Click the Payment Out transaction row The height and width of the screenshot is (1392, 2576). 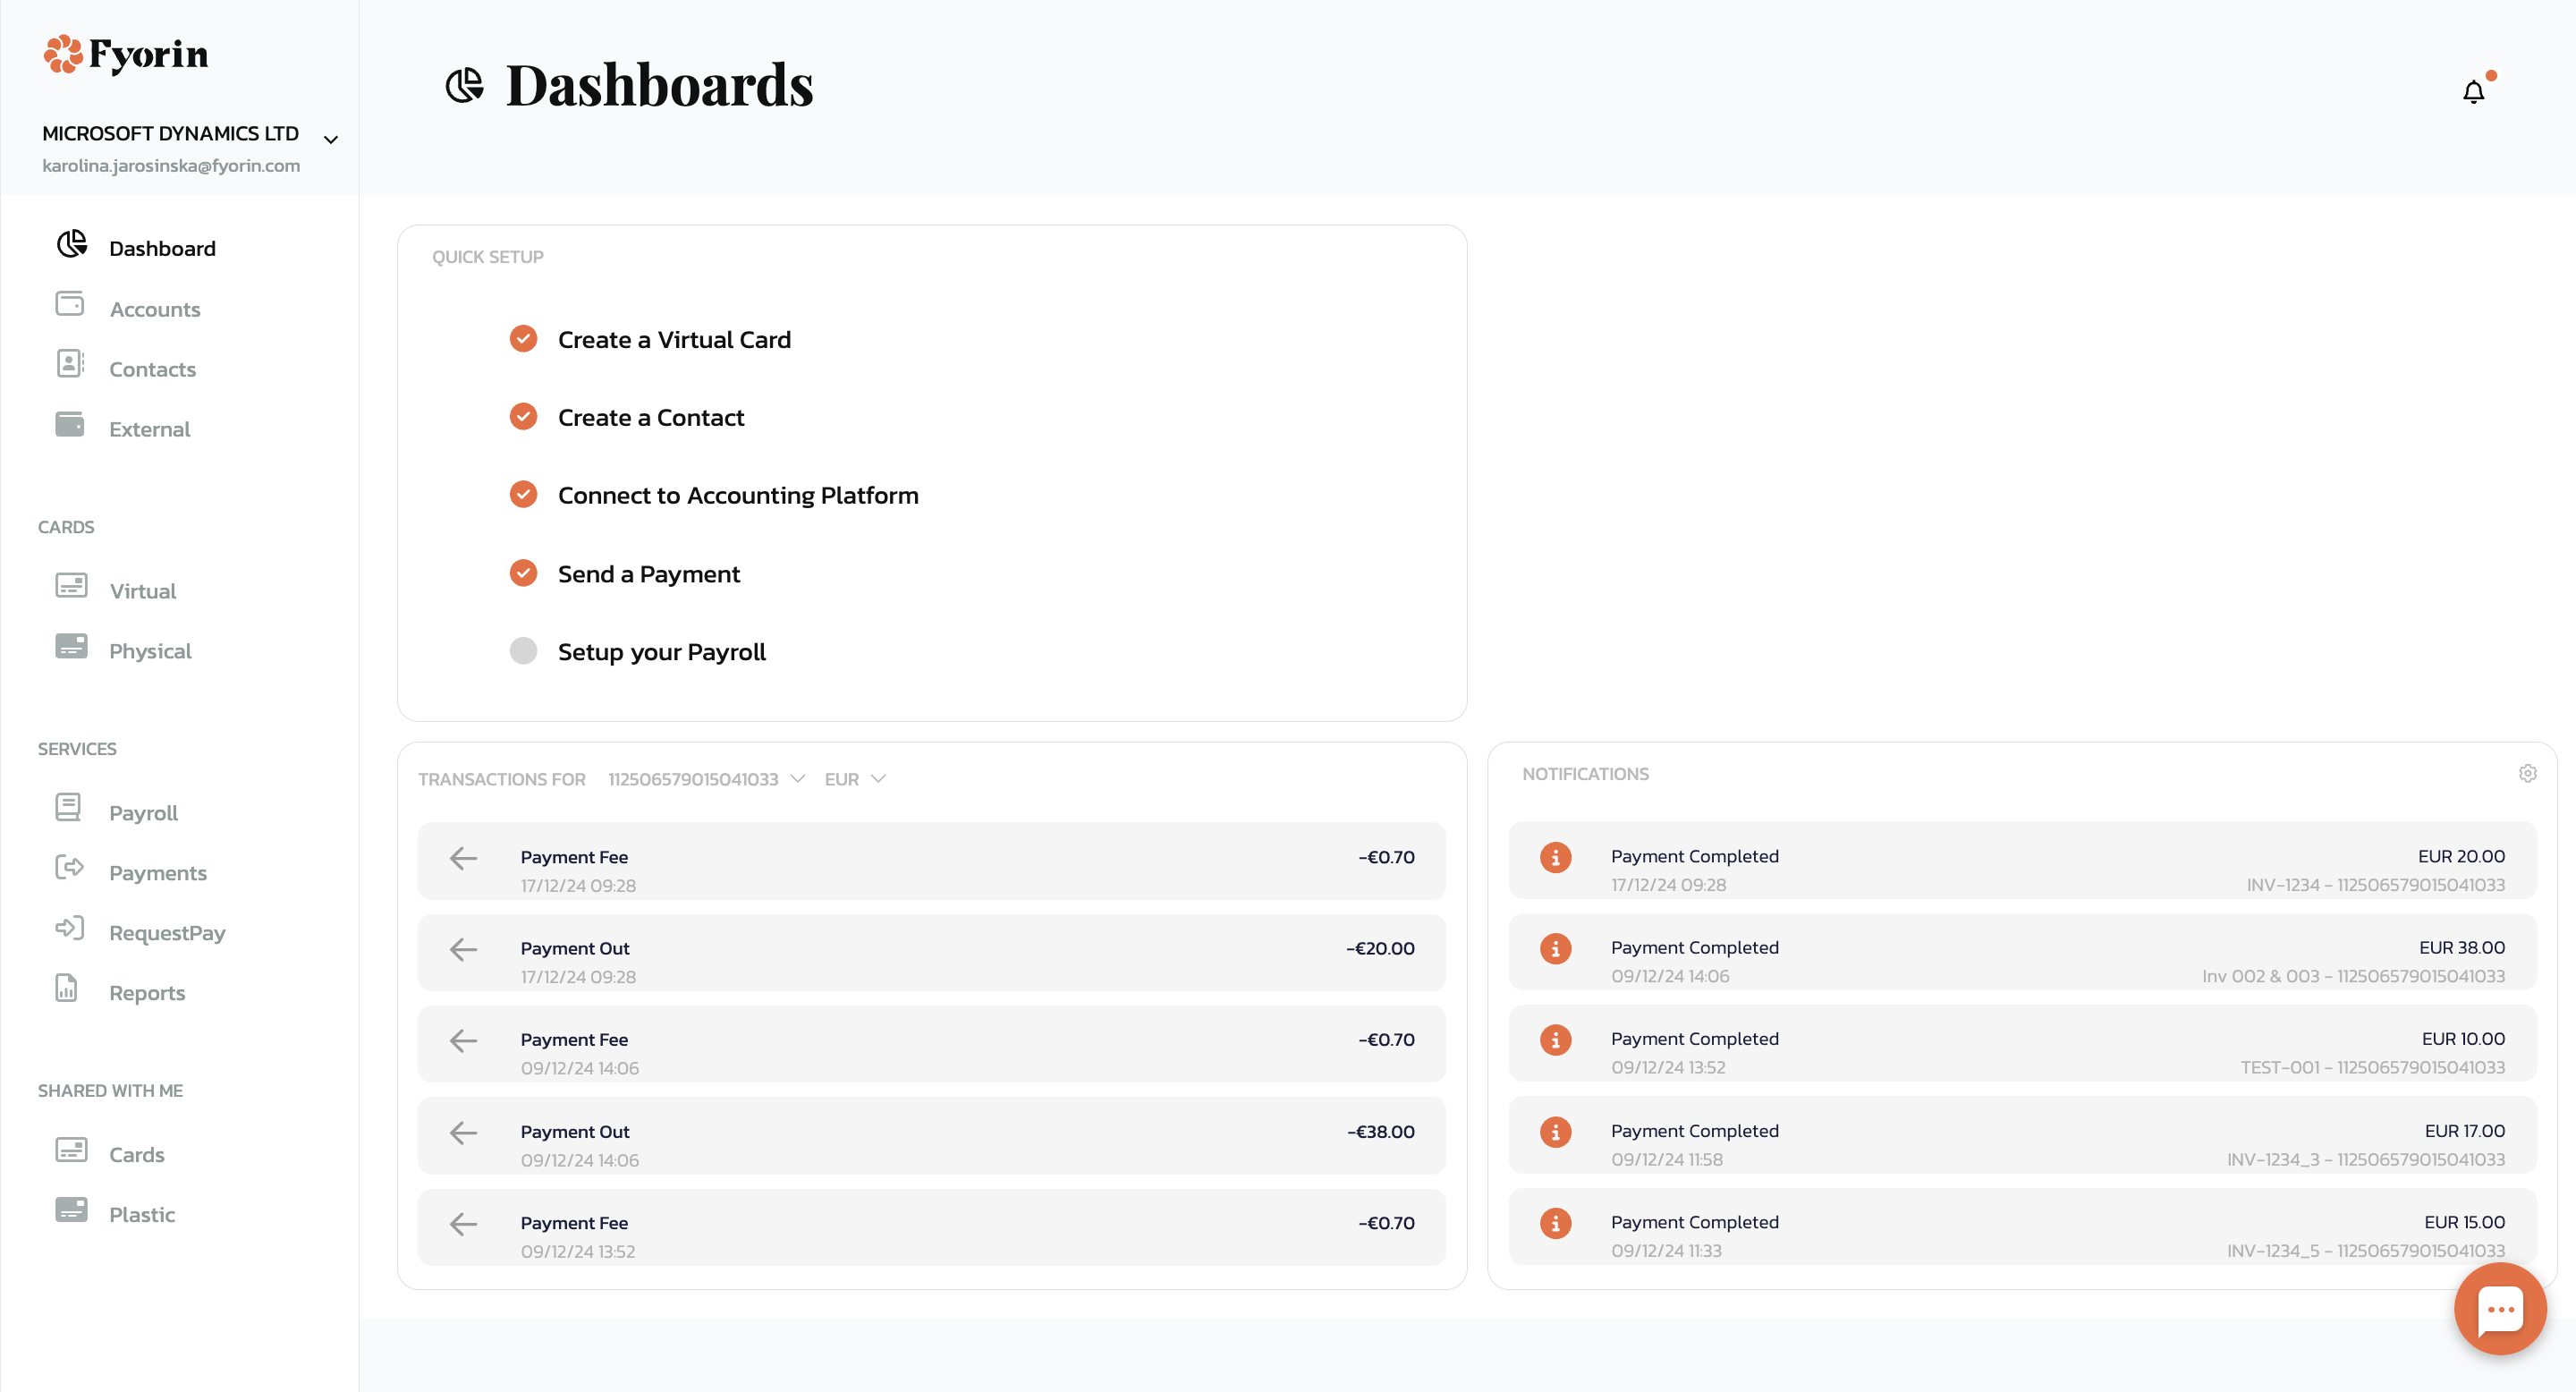click(930, 958)
